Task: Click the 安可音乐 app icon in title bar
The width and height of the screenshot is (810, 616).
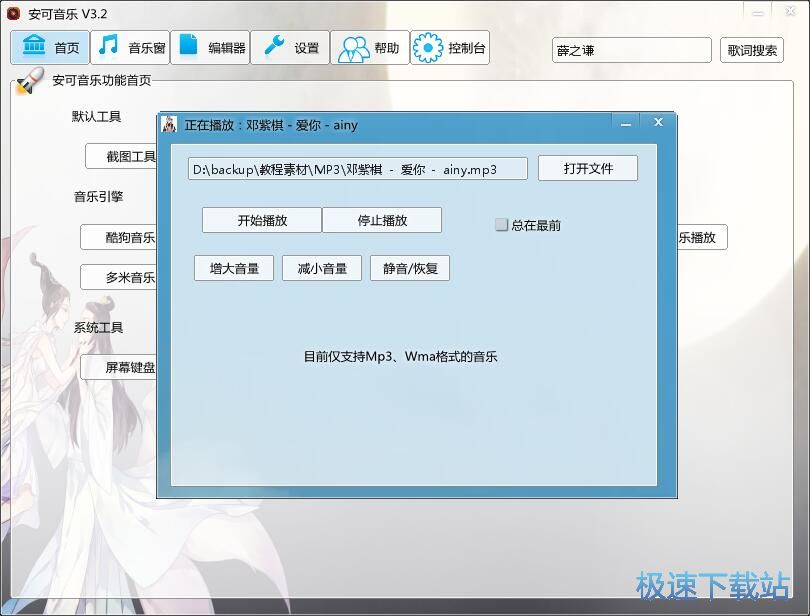Action: click(x=13, y=13)
